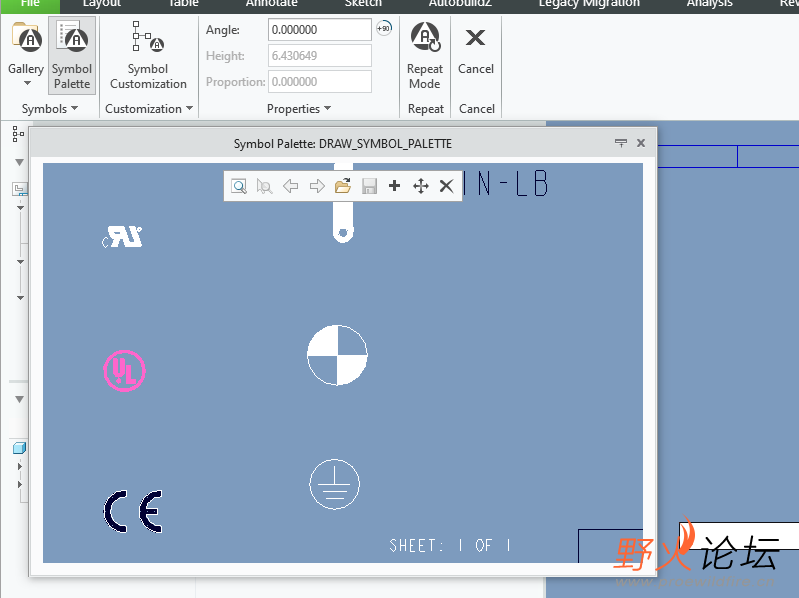Screen dimensions: 799x598
Task: Open the Gallery dropdown arrow
Action: tap(28, 83)
